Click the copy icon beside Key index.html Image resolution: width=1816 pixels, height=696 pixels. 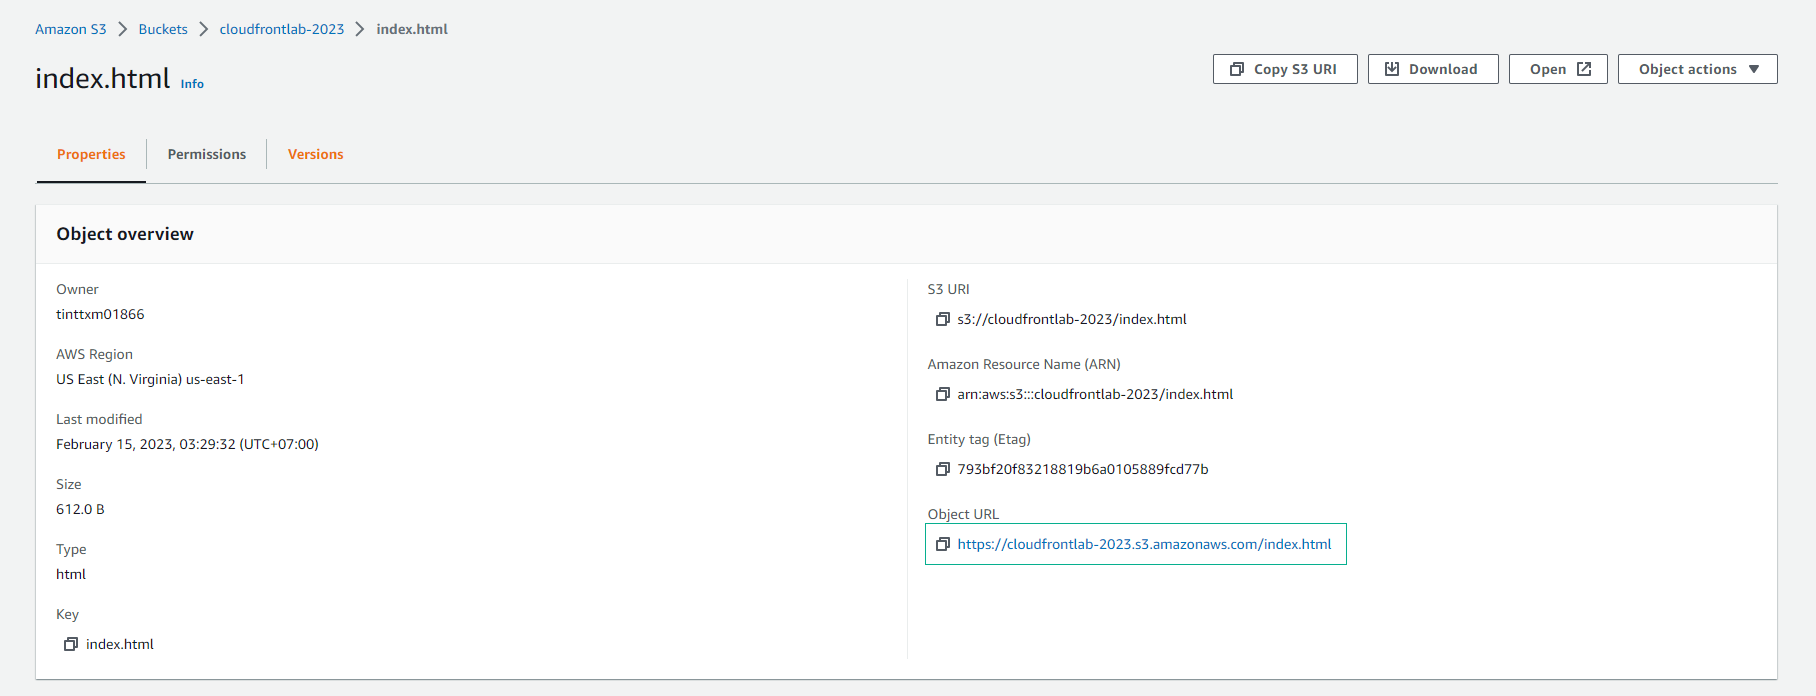(71, 644)
